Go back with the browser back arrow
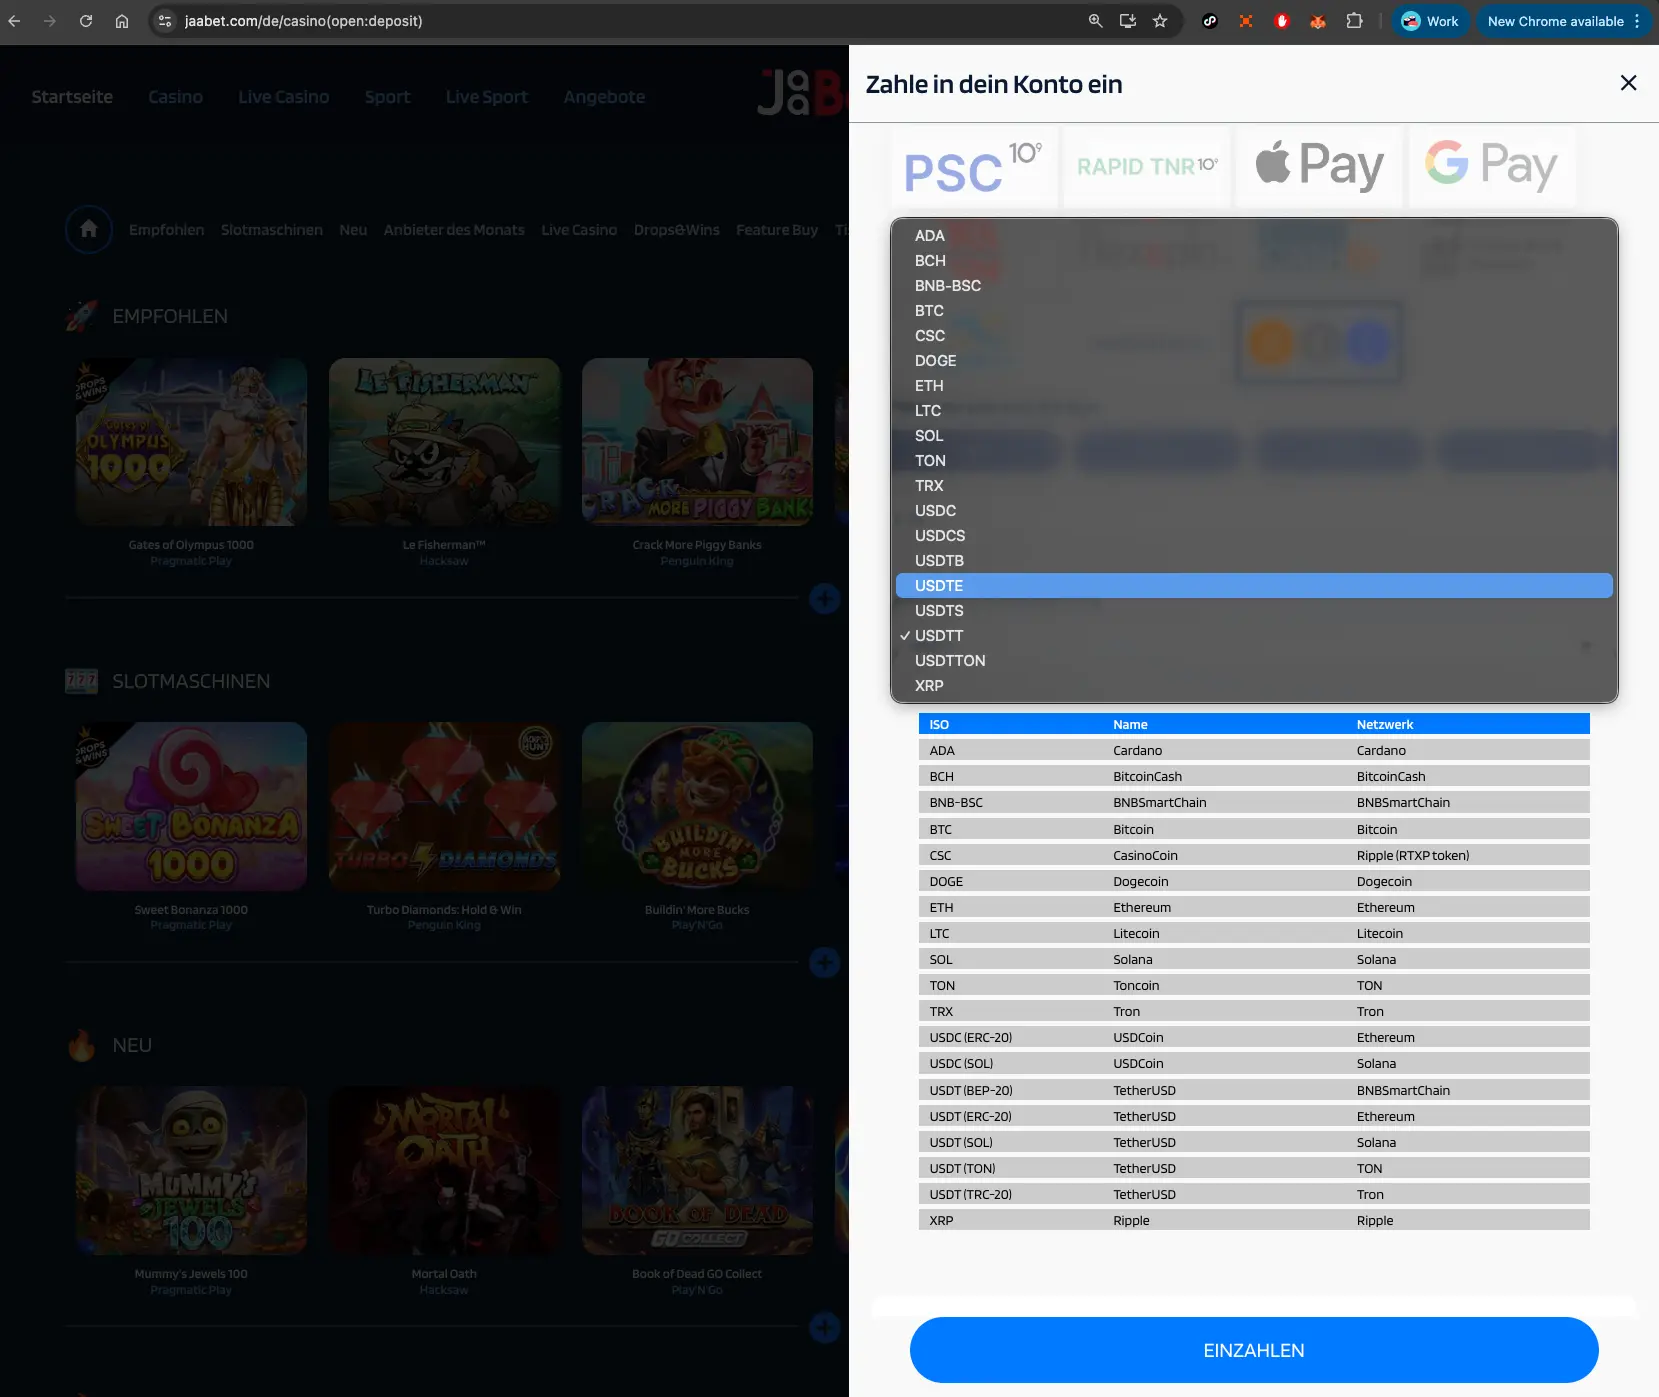Screen dimensions: 1659x1397 [15, 21]
